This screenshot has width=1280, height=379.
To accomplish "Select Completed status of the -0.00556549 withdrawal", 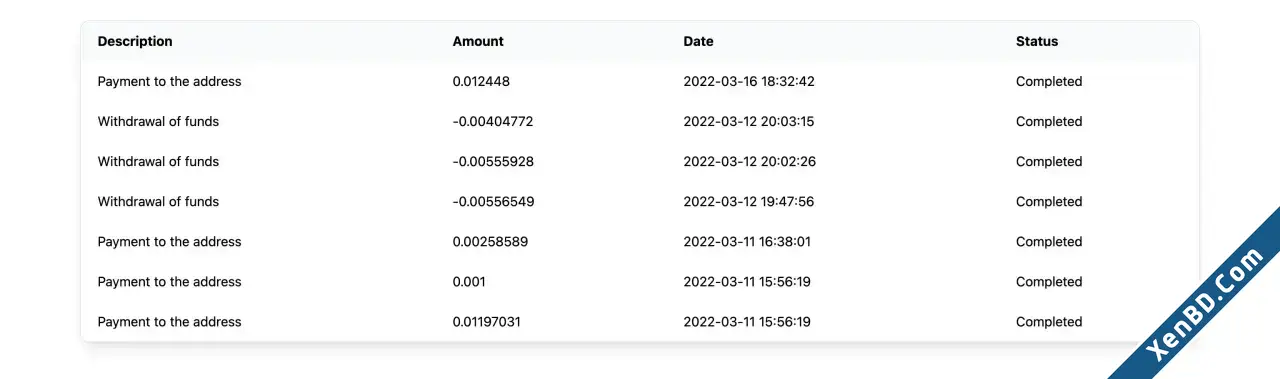I will click(1049, 202).
